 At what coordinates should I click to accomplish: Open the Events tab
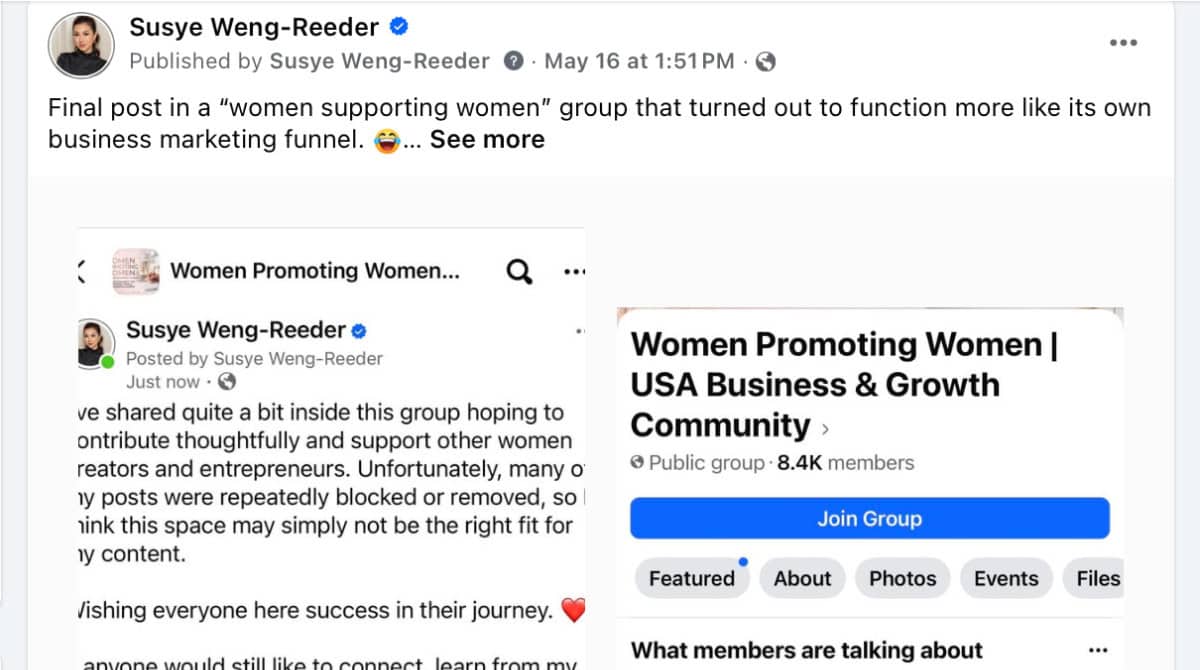click(x=1006, y=578)
